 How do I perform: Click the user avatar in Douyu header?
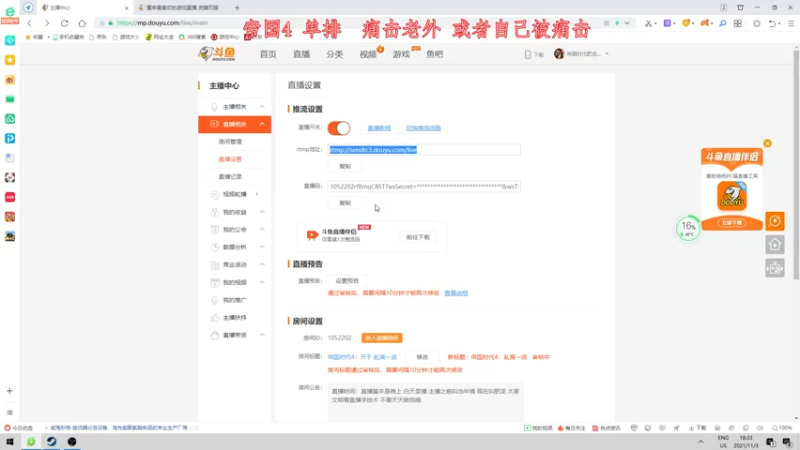tap(559, 54)
